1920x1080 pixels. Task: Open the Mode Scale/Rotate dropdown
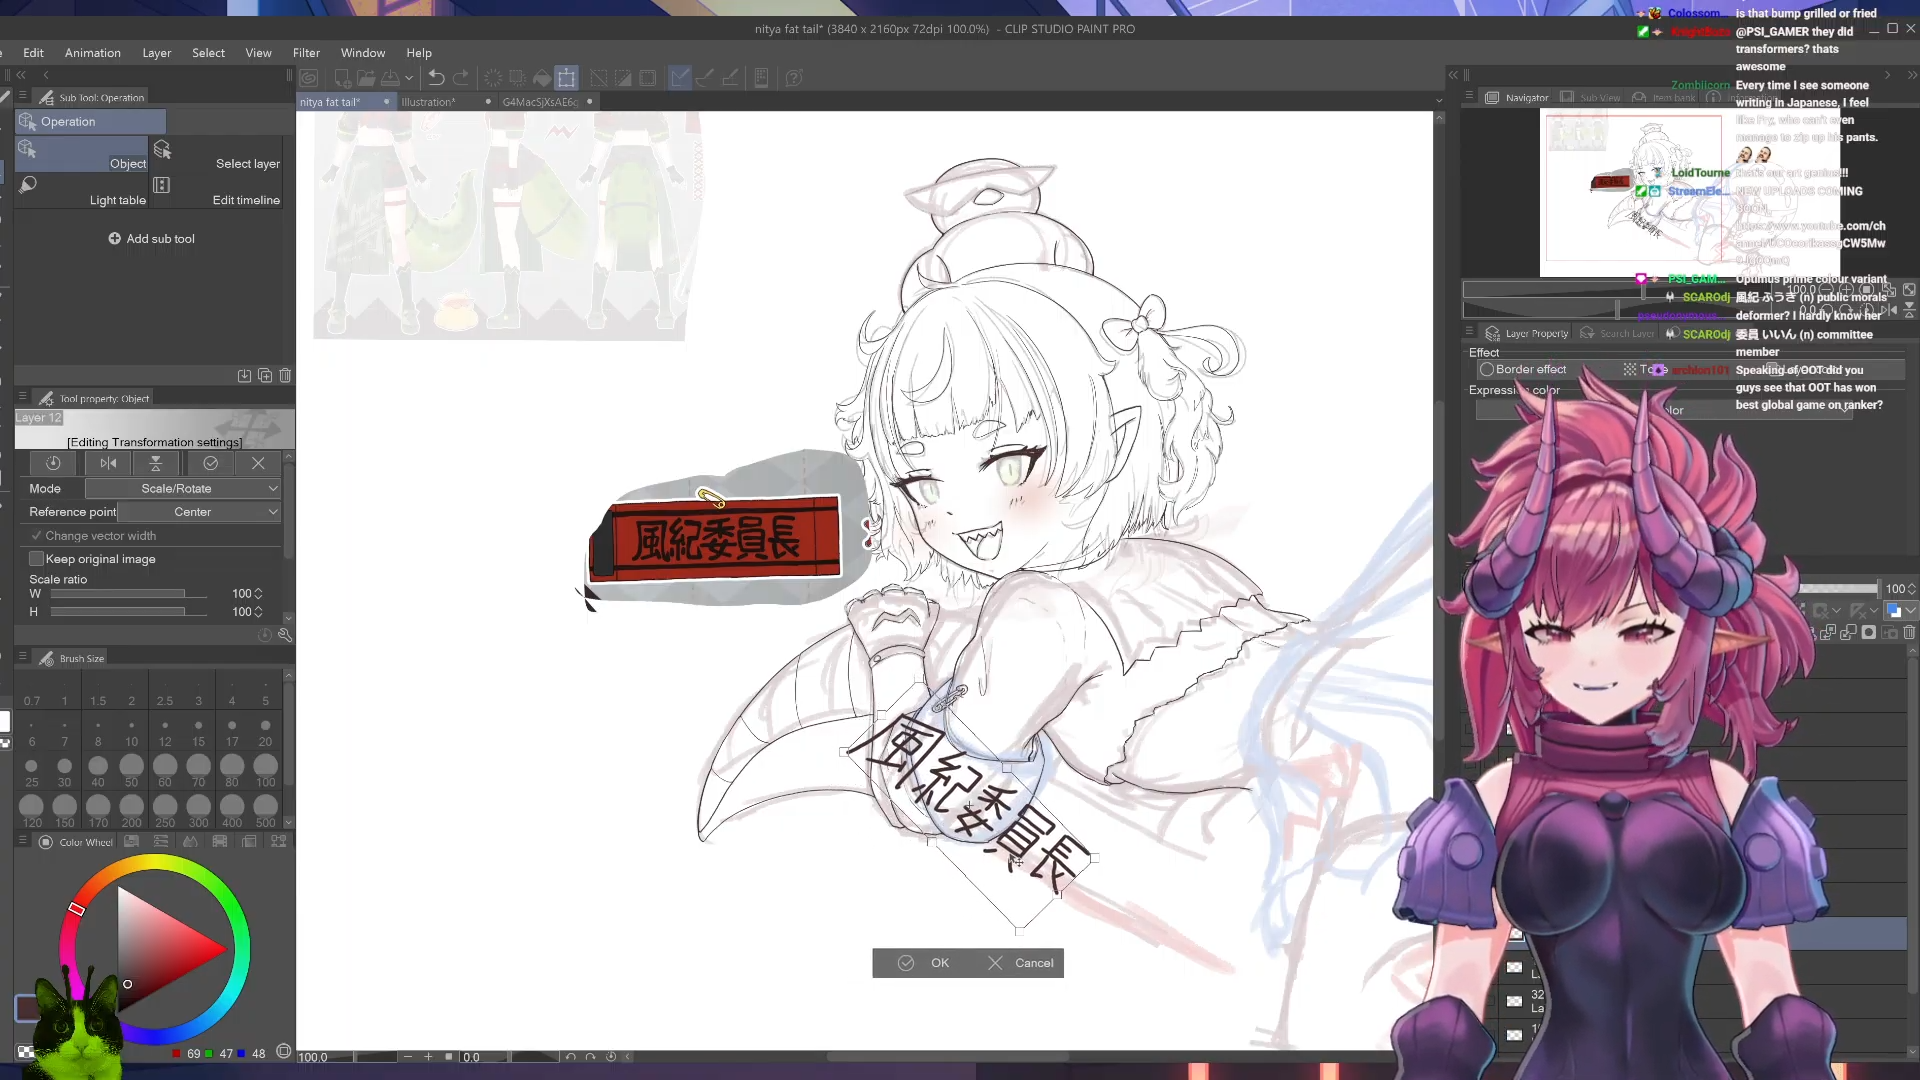pyautogui.click(x=183, y=488)
